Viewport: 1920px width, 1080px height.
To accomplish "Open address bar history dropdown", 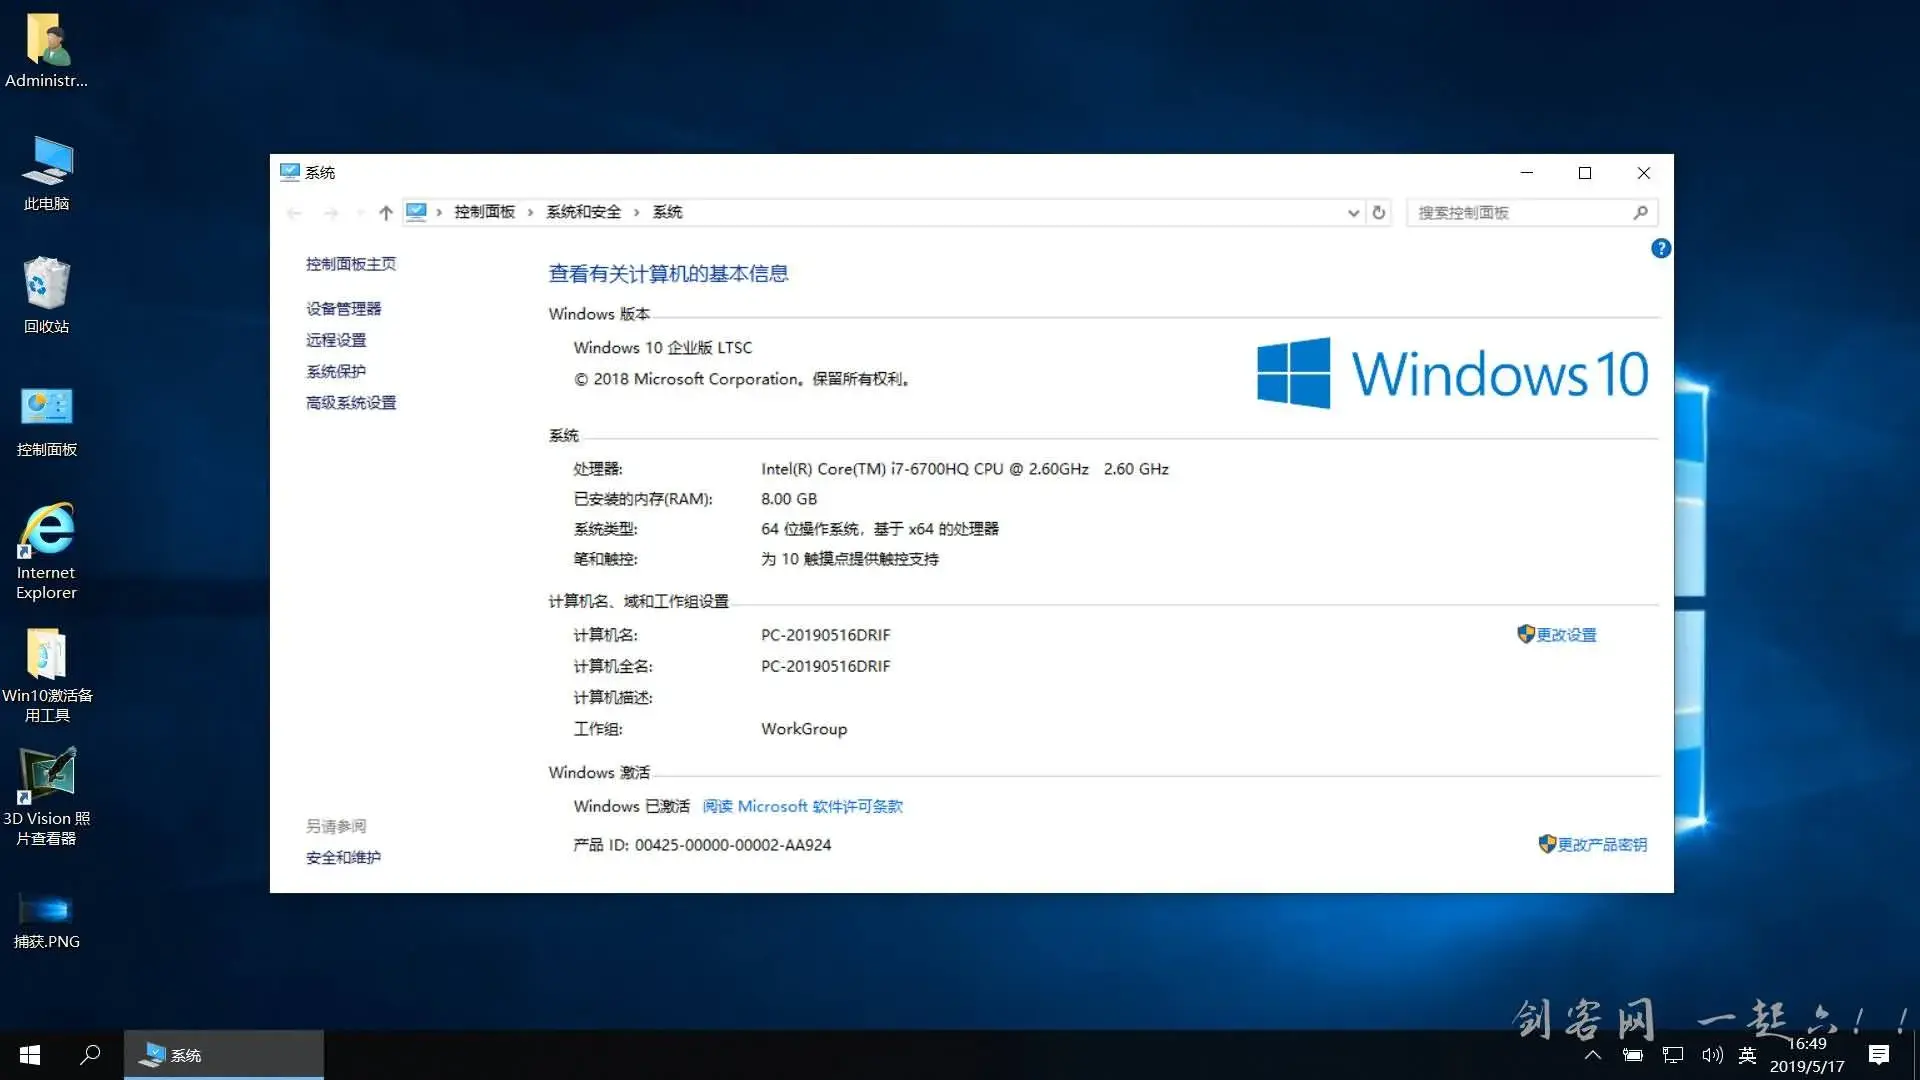I will pos(1353,212).
